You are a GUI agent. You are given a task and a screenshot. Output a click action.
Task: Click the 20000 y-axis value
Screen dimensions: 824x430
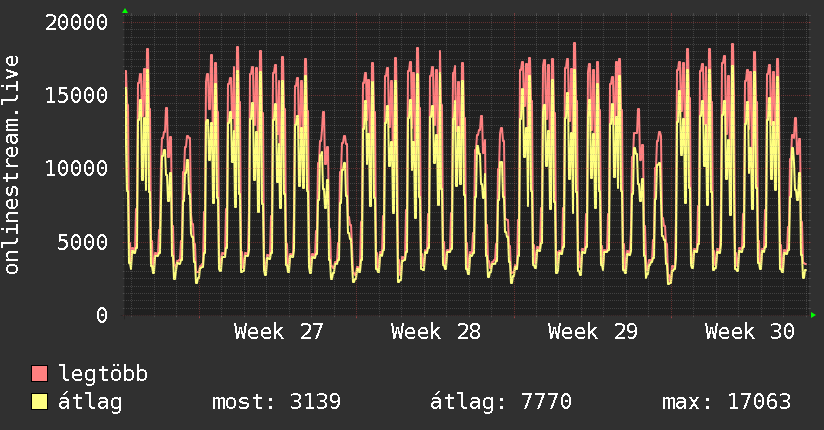76,23
